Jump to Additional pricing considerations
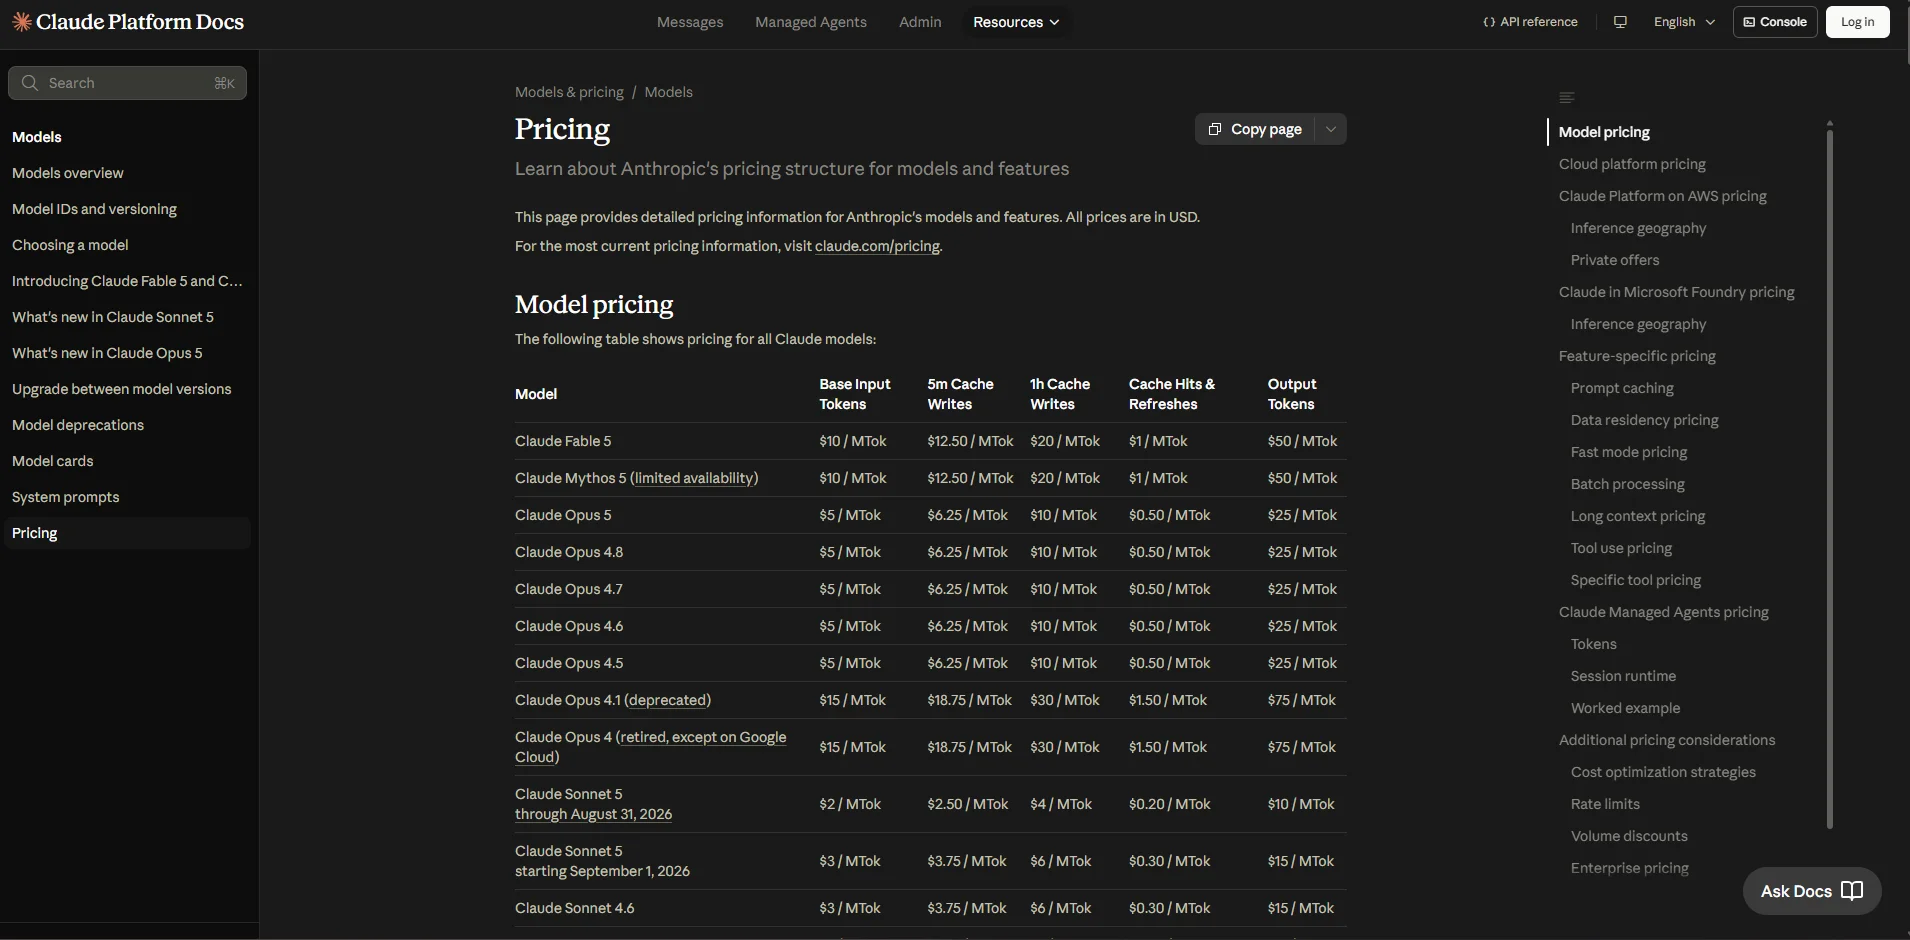This screenshot has width=1910, height=940. [1667, 740]
